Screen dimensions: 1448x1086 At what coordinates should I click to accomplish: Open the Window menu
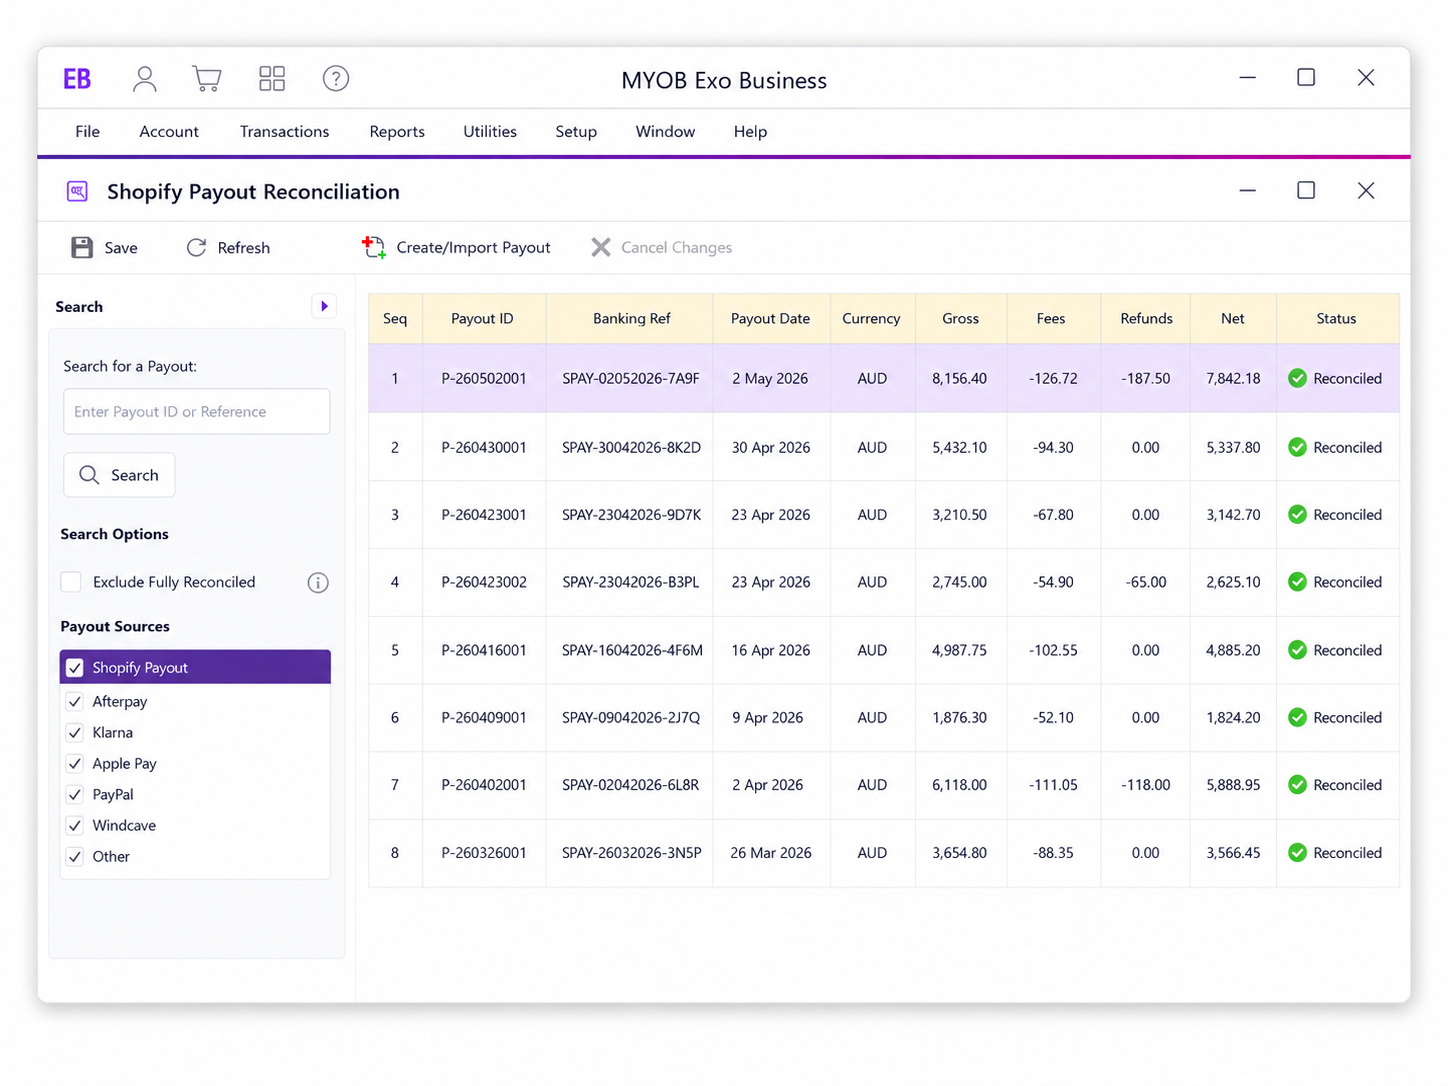665,132
